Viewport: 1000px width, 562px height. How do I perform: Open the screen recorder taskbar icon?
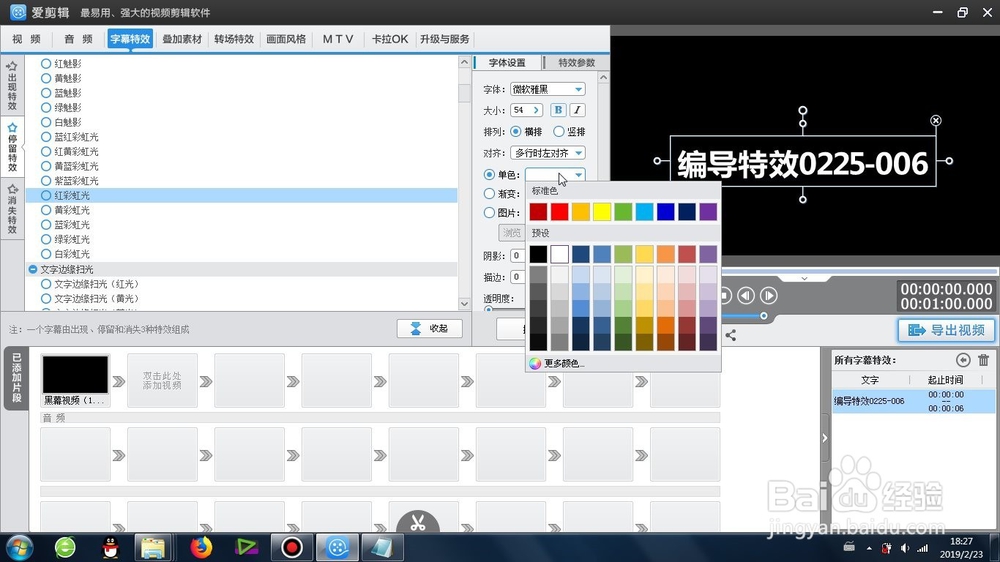(291, 547)
